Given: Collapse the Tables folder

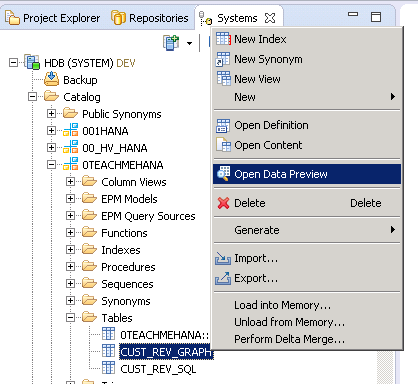Looking at the screenshot, I should point(70,318).
